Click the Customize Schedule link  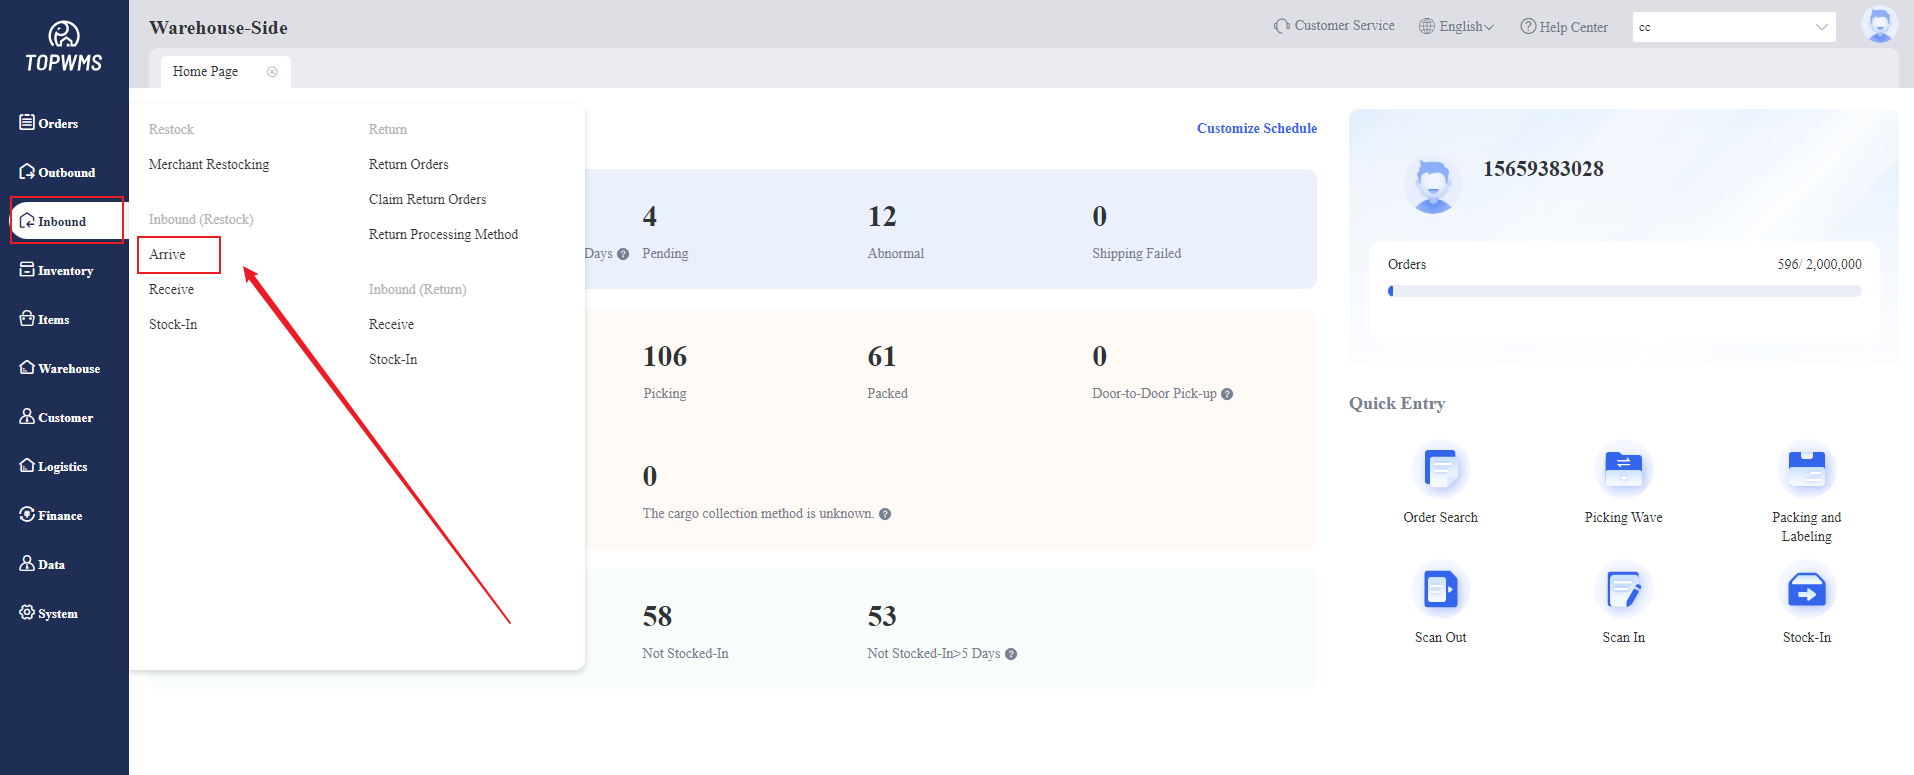(x=1256, y=129)
